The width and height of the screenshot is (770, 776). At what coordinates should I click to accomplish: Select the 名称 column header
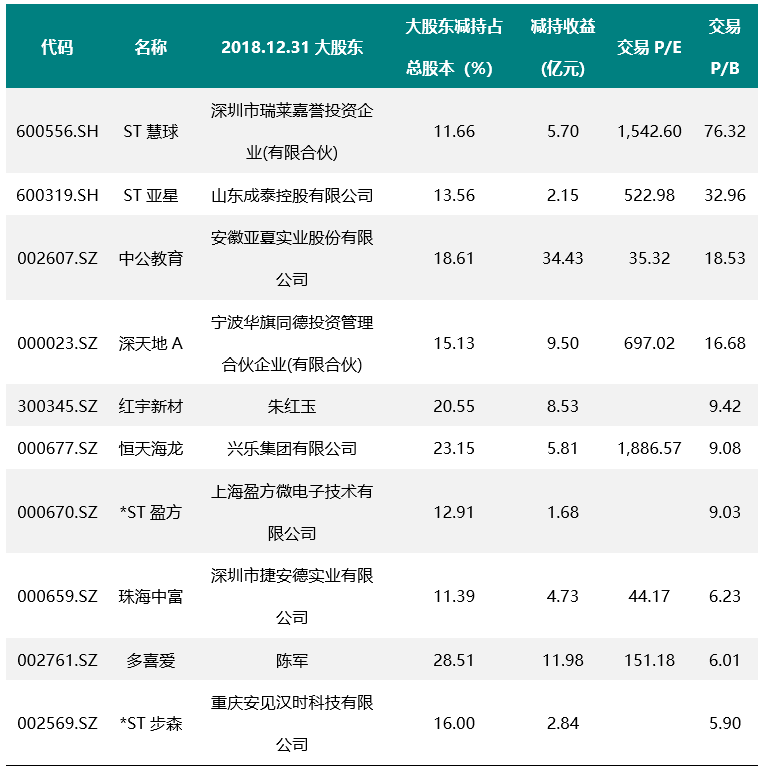pyautogui.click(x=150, y=48)
